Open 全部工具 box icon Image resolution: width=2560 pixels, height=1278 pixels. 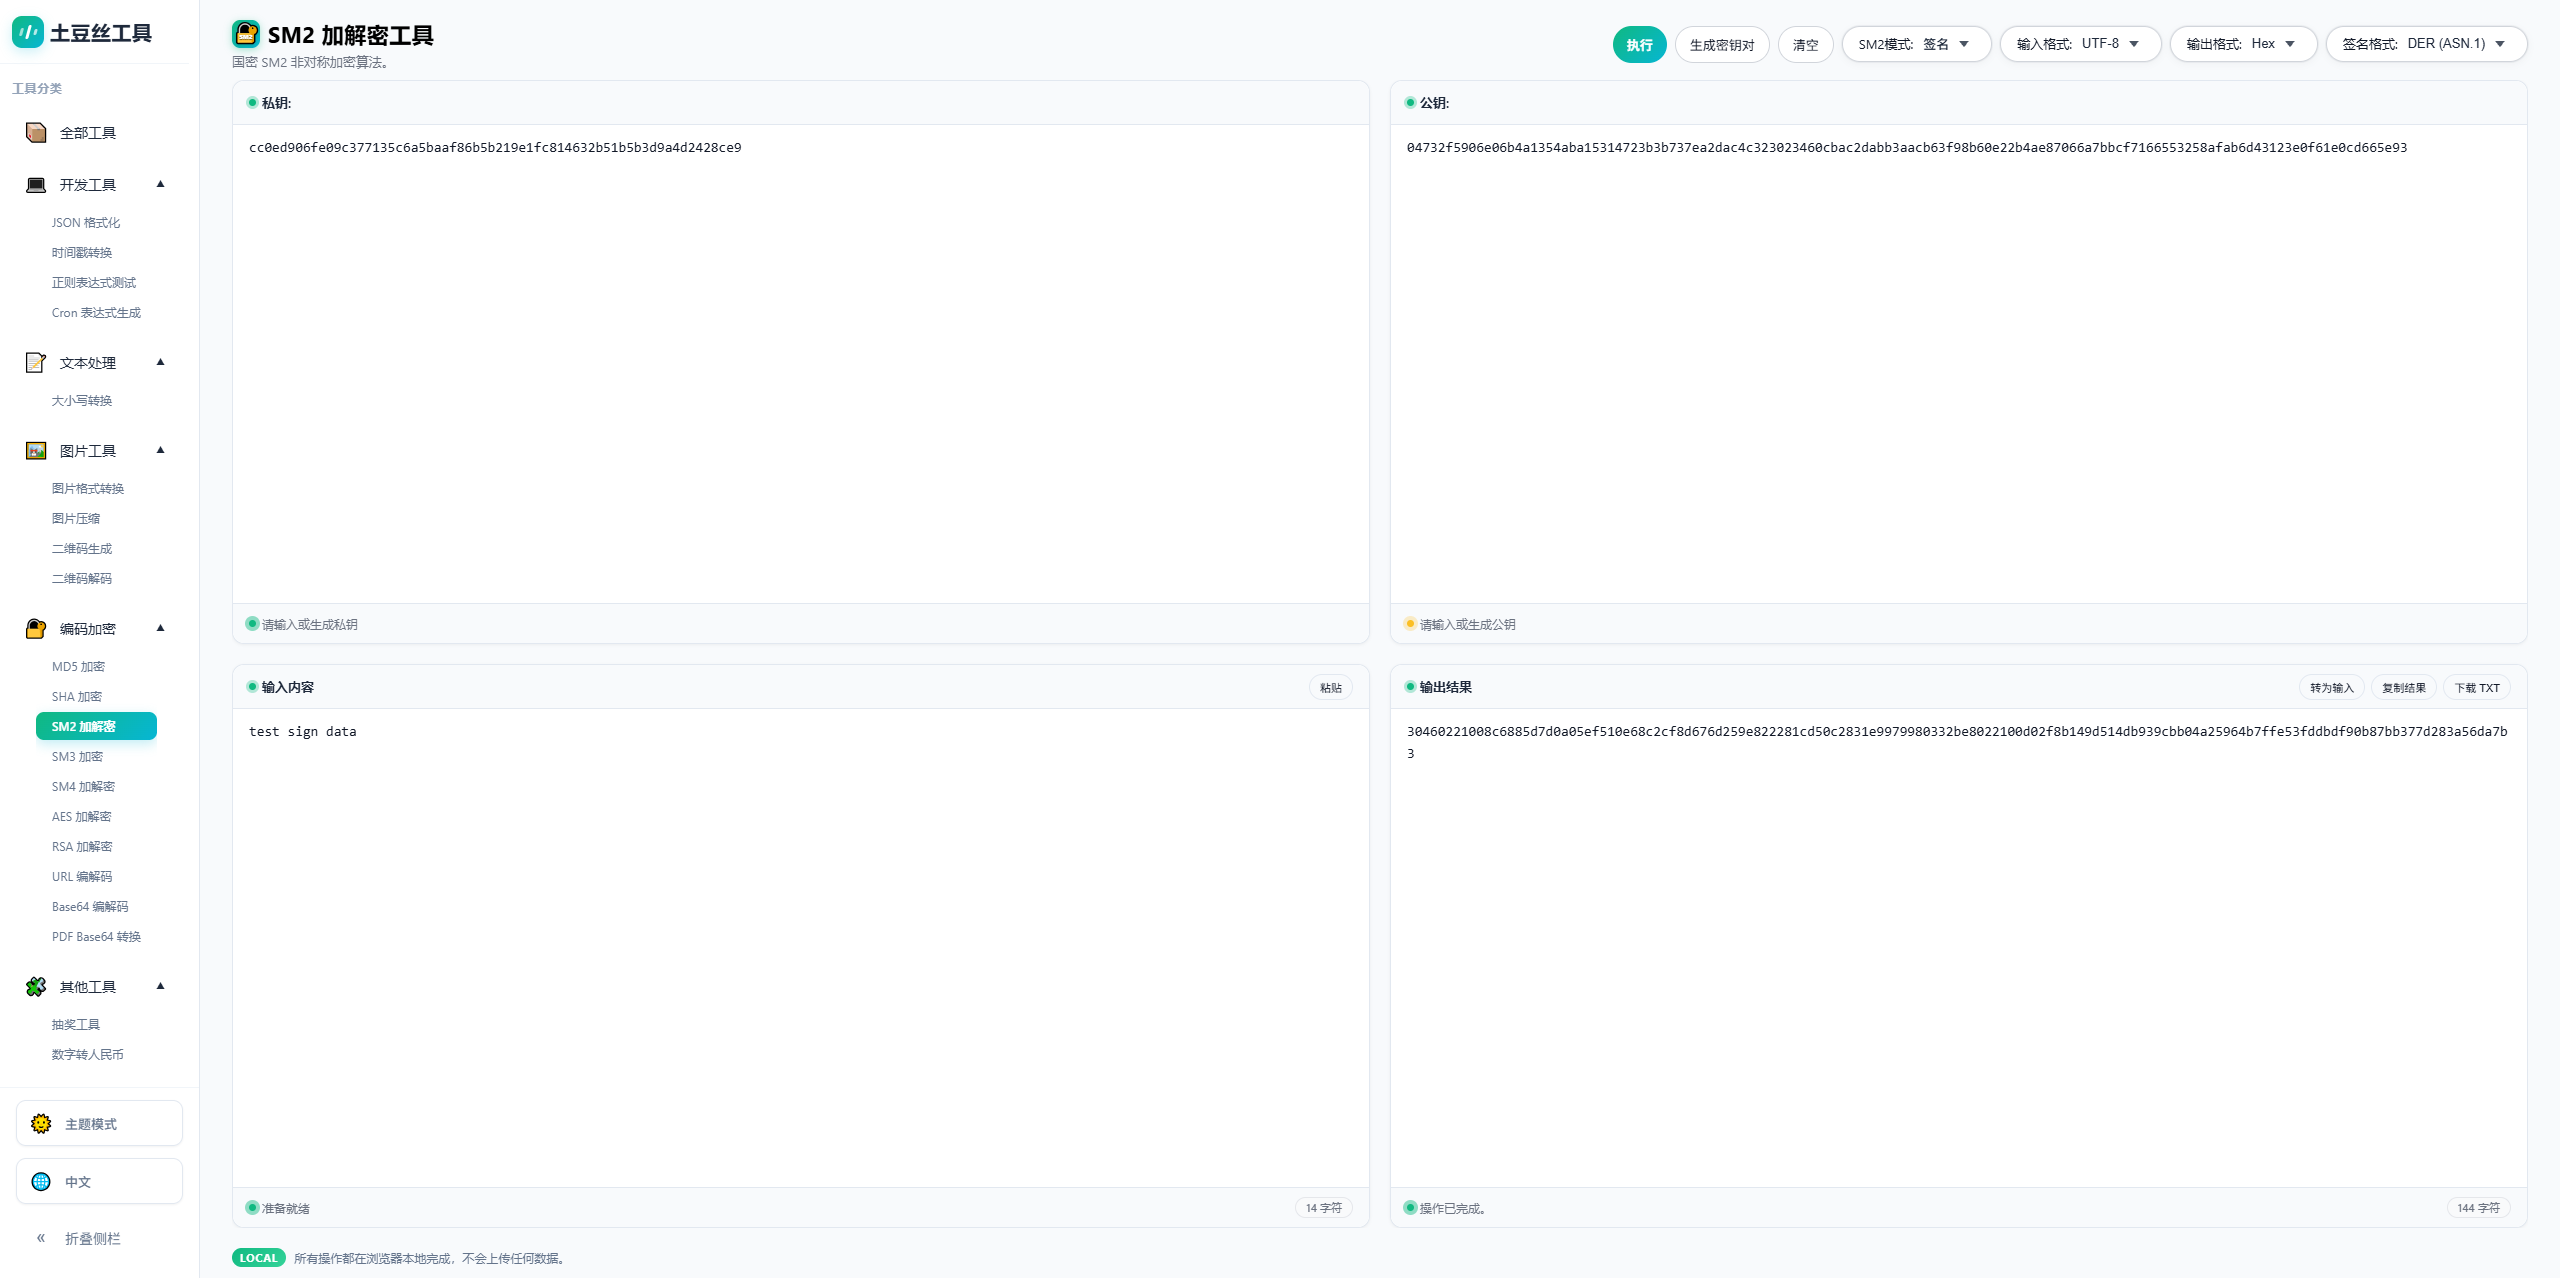click(x=36, y=133)
